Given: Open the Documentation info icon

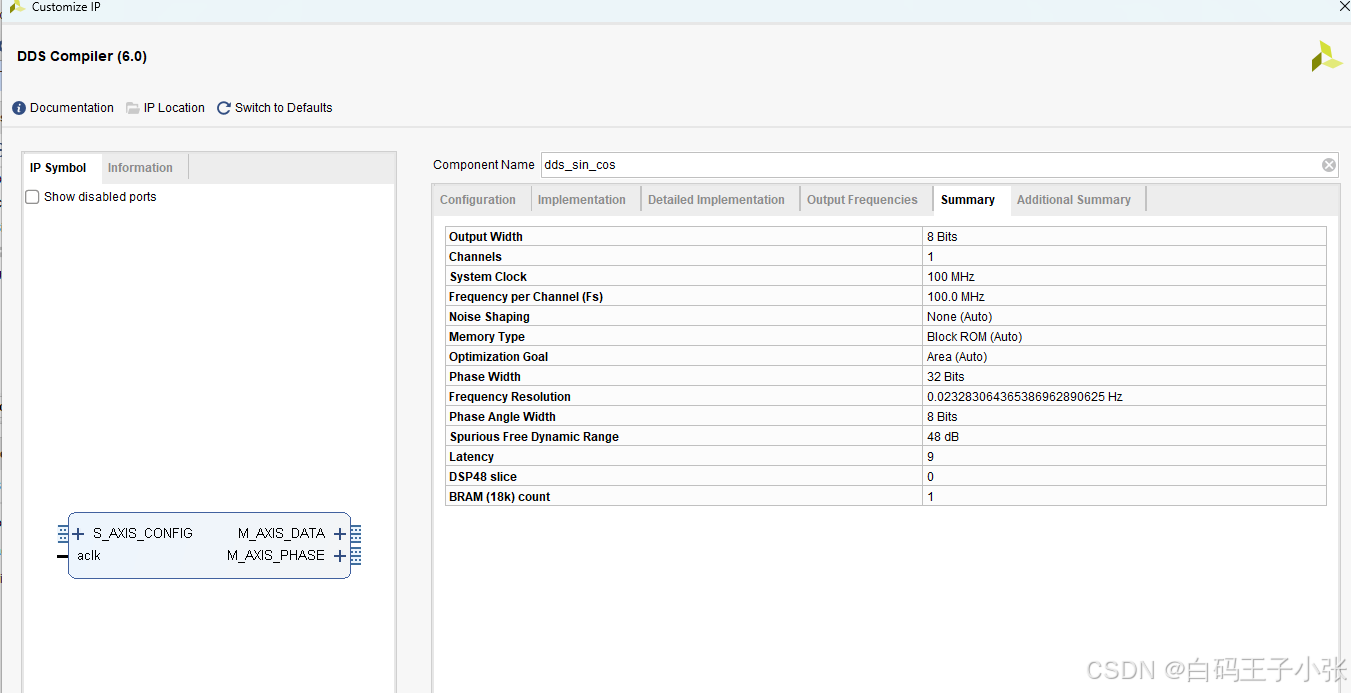Looking at the screenshot, I should coord(19,108).
